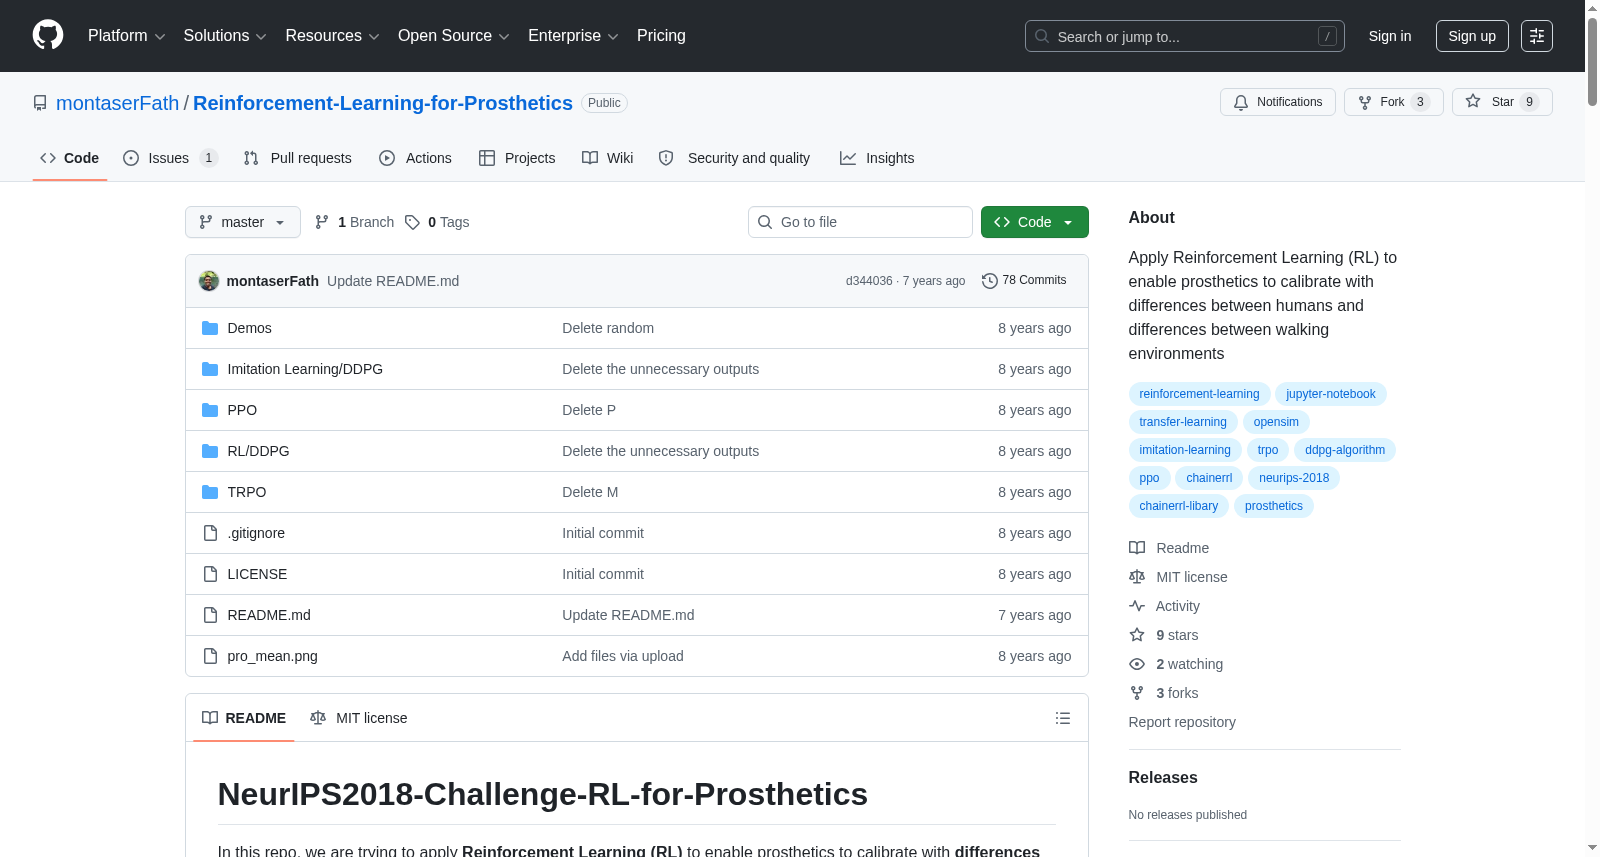Click the d344036 commit hash
Image resolution: width=1600 pixels, height=857 pixels.
tap(869, 281)
